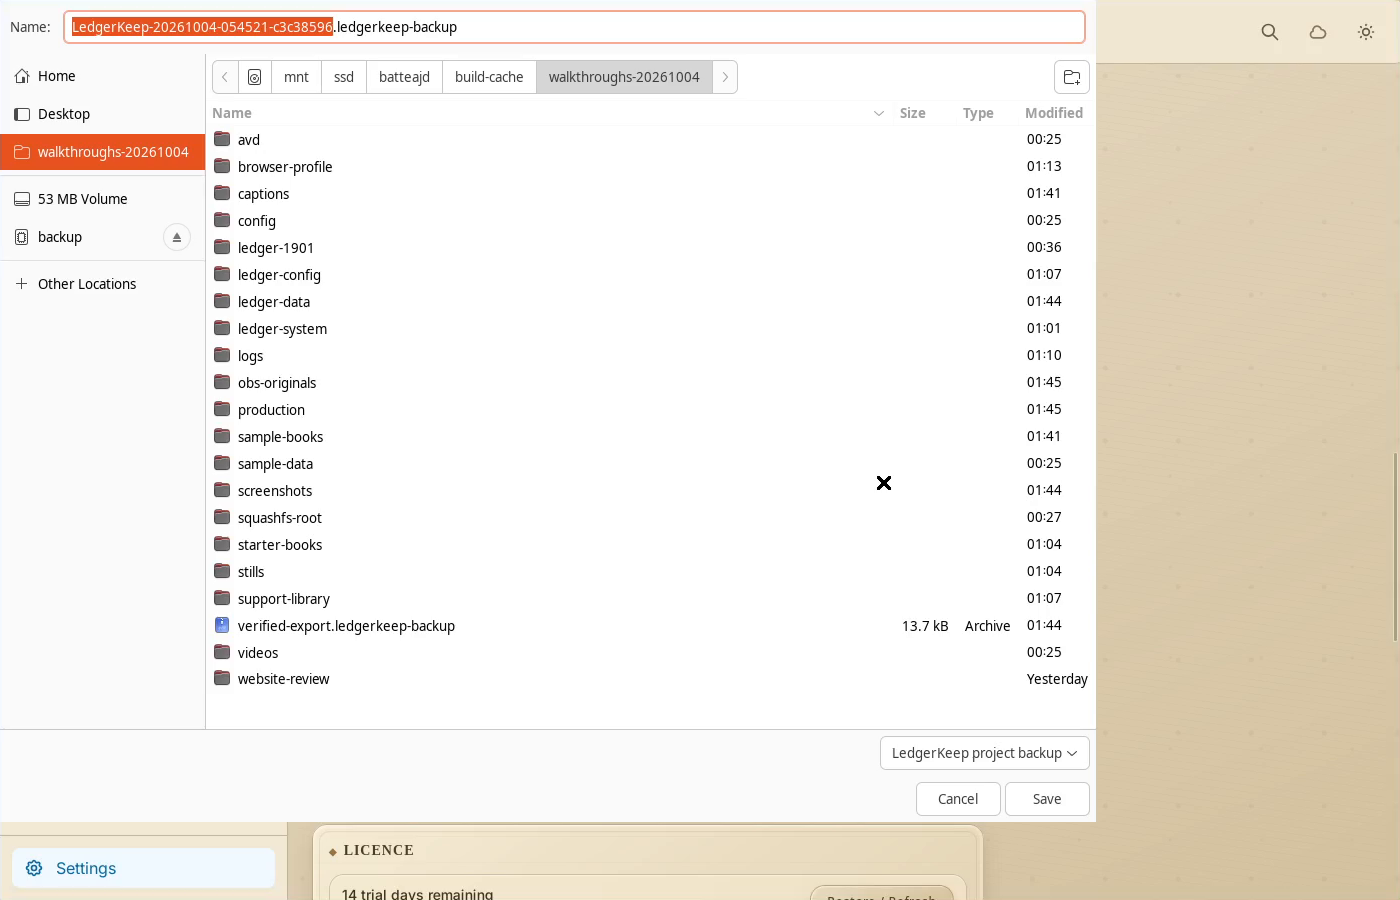This screenshot has height=900, width=1400.
Task: Toggle sort order with the Name column arrow
Action: coord(879,113)
